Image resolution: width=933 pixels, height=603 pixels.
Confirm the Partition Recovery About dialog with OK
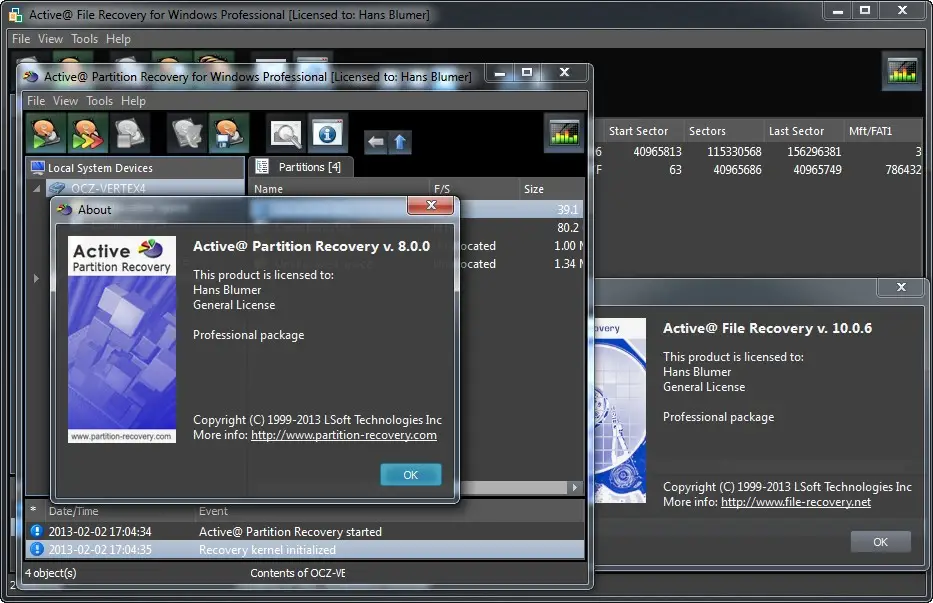coord(411,474)
